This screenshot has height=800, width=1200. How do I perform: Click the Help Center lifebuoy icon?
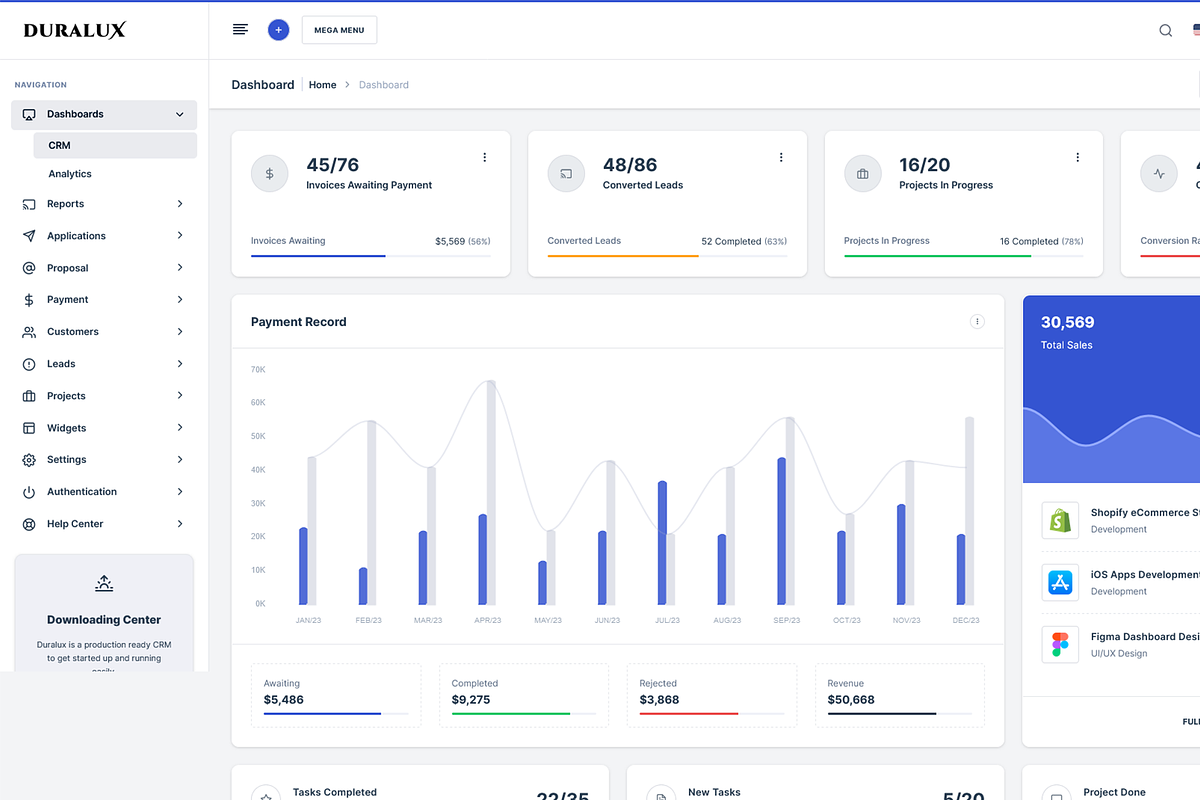pyautogui.click(x=28, y=524)
